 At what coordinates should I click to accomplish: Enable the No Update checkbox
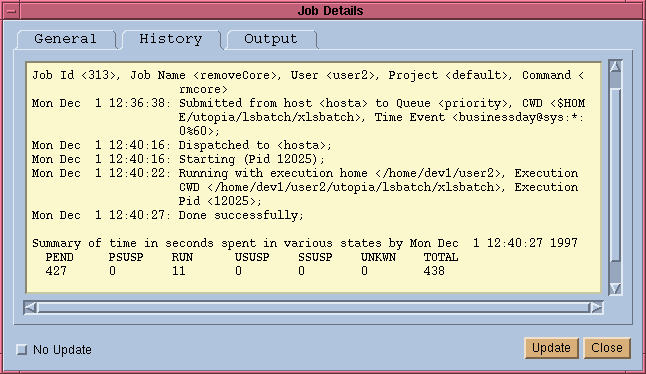(x=21, y=350)
